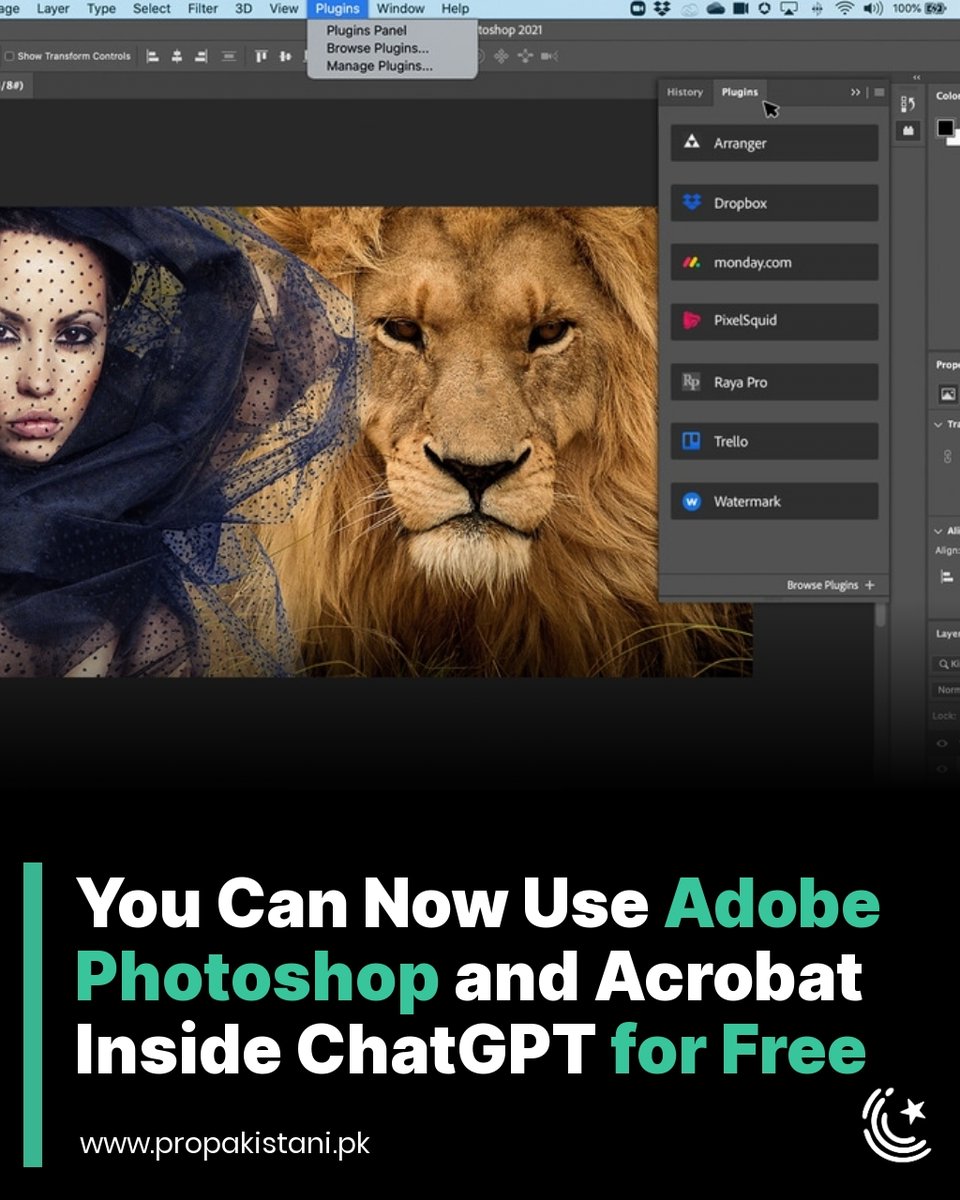Collapse right panels with double-arrow
This screenshot has width=960, height=1200.
pos(917,77)
